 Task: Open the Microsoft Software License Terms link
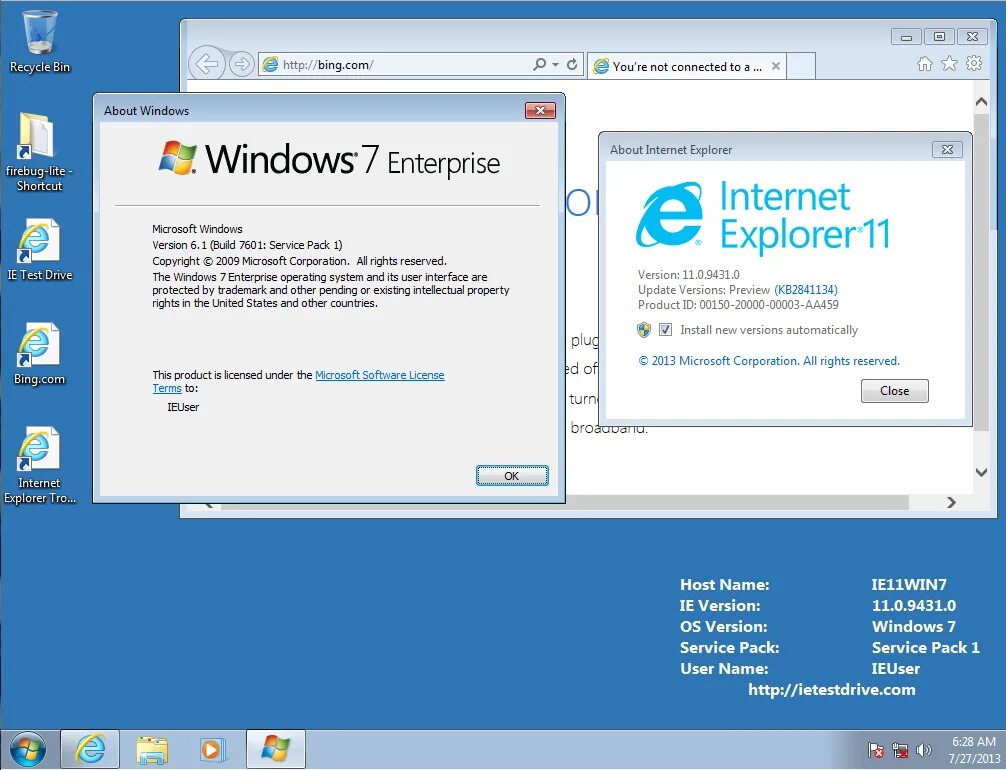pyautogui.click(x=379, y=375)
